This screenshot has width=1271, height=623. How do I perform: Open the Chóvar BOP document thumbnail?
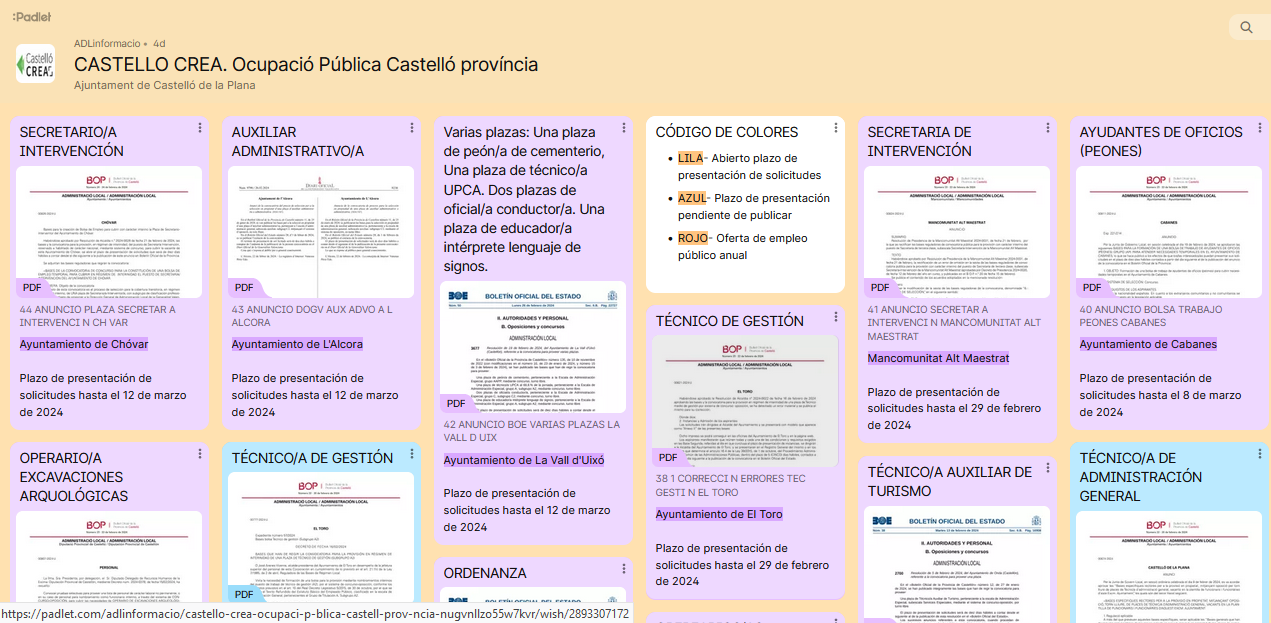click(x=109, y=232)
